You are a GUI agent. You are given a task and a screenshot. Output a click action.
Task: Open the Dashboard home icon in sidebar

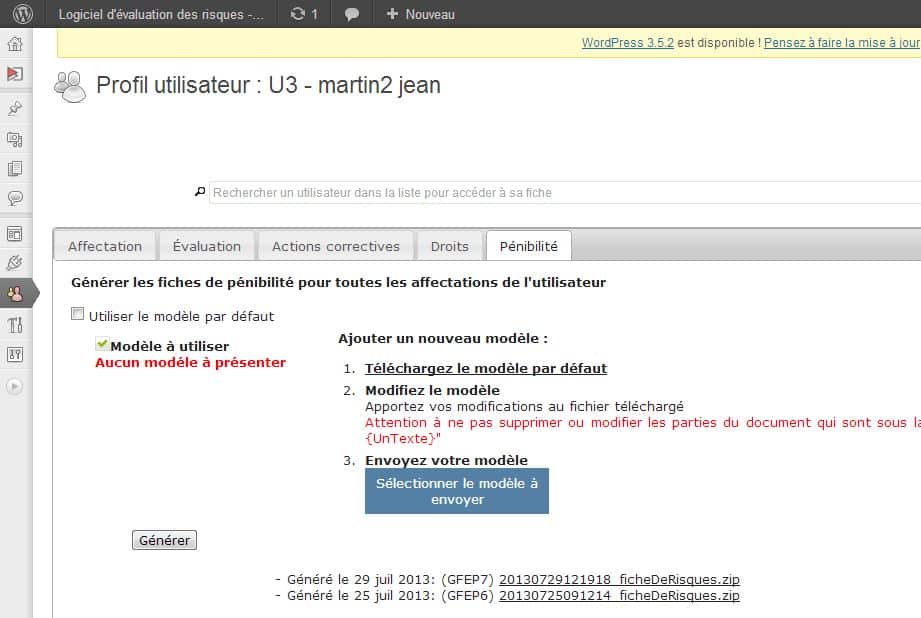15,44
